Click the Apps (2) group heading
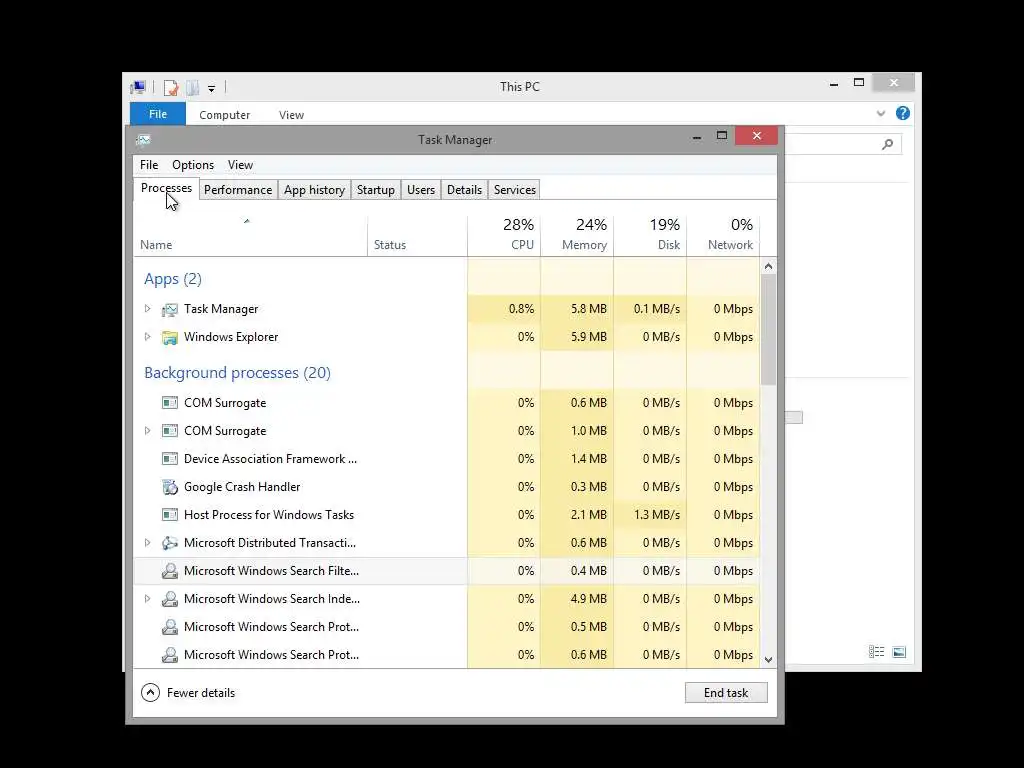The image size is (1024, 768). [x=172, y=280]
